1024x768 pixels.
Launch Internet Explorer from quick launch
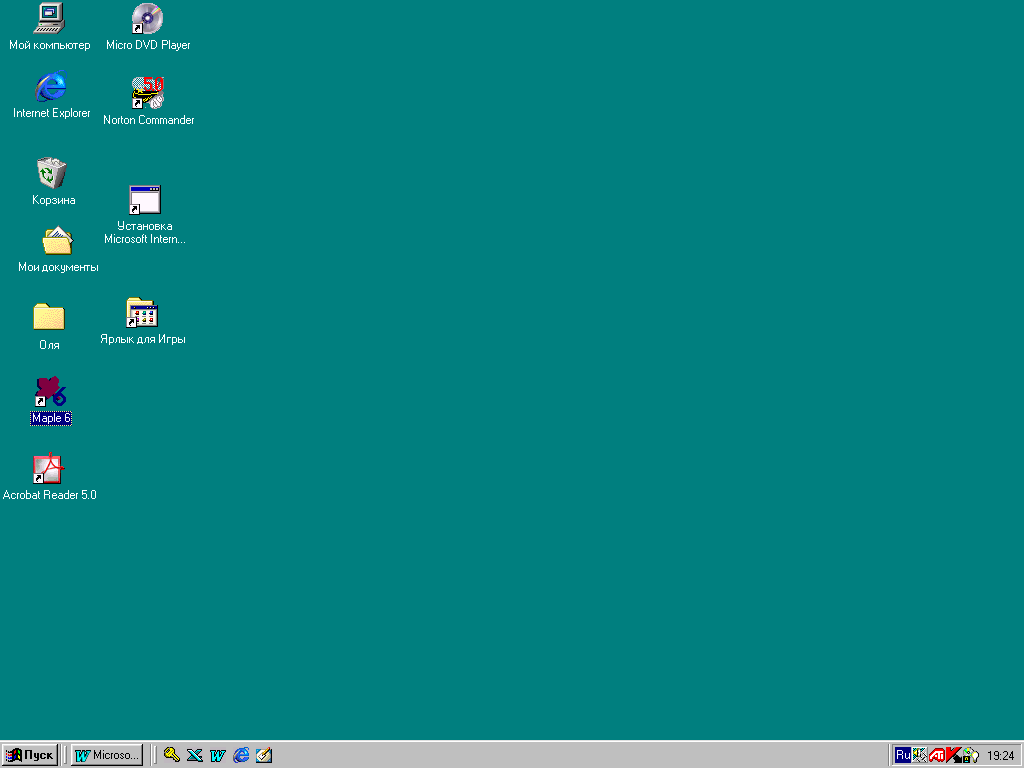[241, 755]
